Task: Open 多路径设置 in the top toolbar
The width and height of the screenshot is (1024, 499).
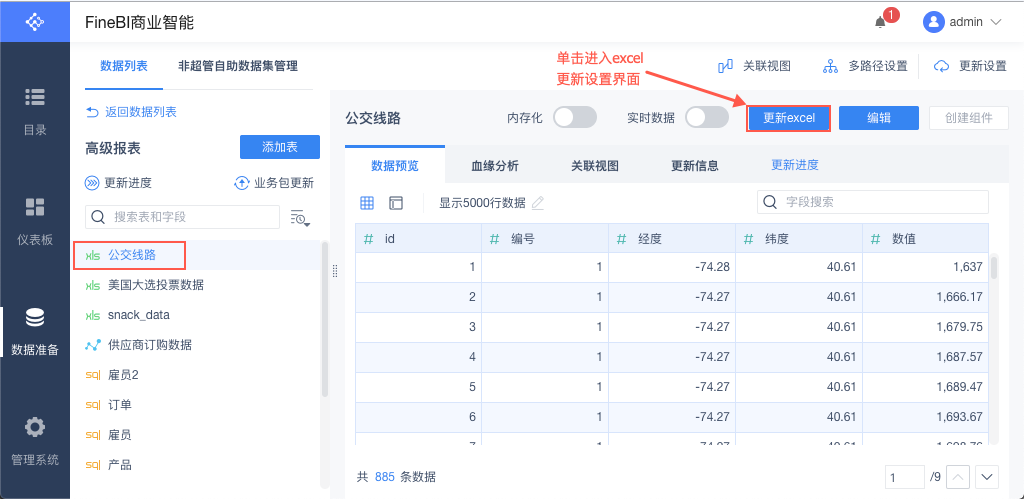Action: tap(865, 66)
